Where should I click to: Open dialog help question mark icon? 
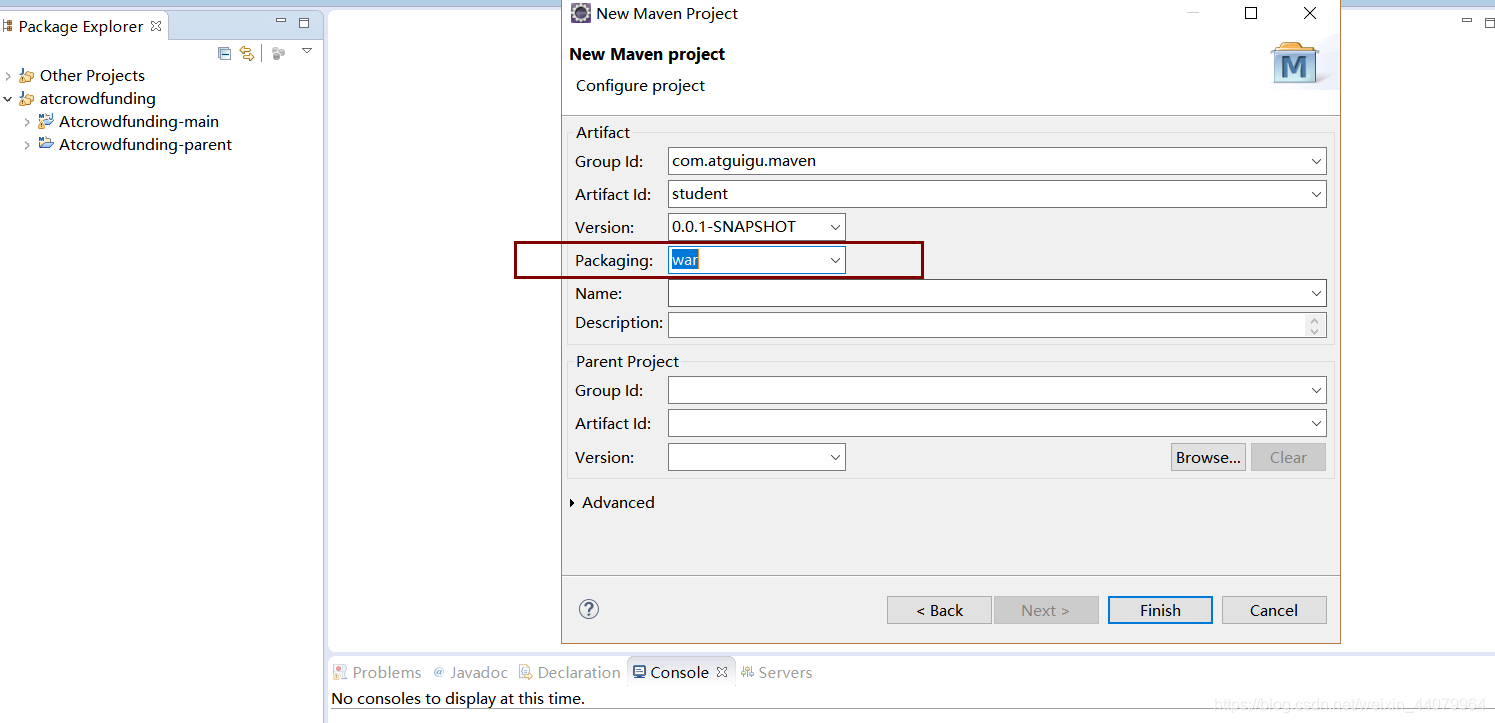pos(589,609)
